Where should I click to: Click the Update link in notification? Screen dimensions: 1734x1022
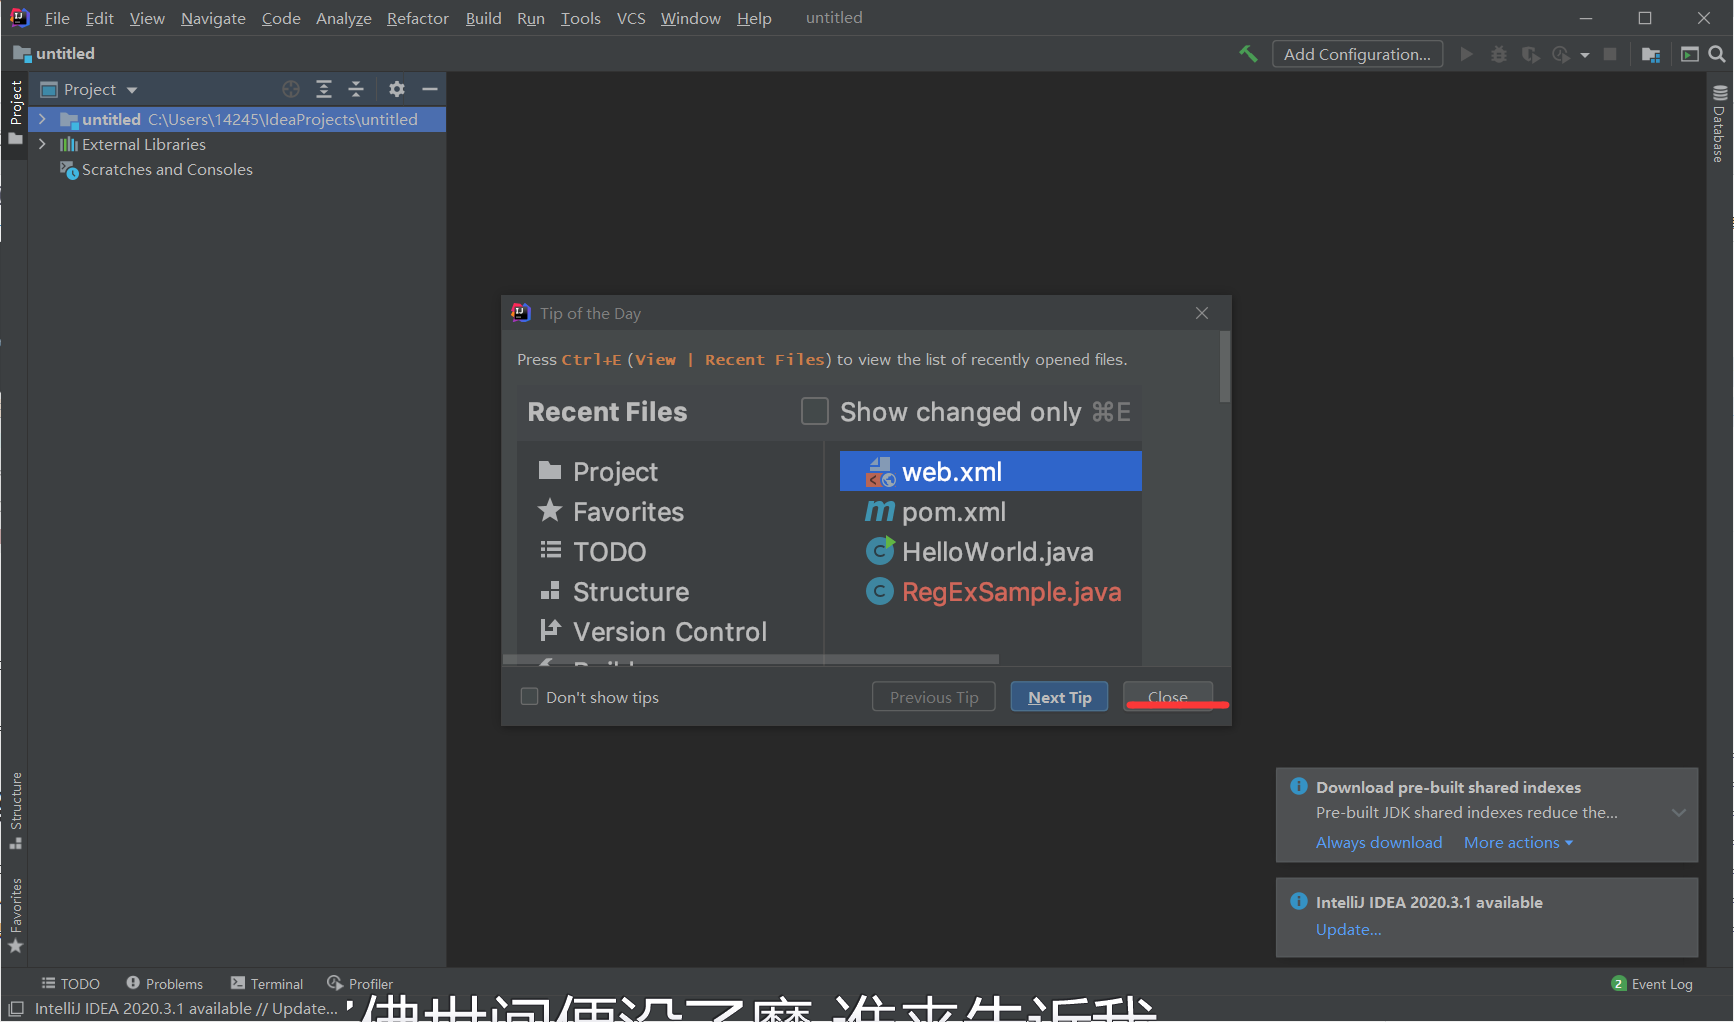(1348, 929)
